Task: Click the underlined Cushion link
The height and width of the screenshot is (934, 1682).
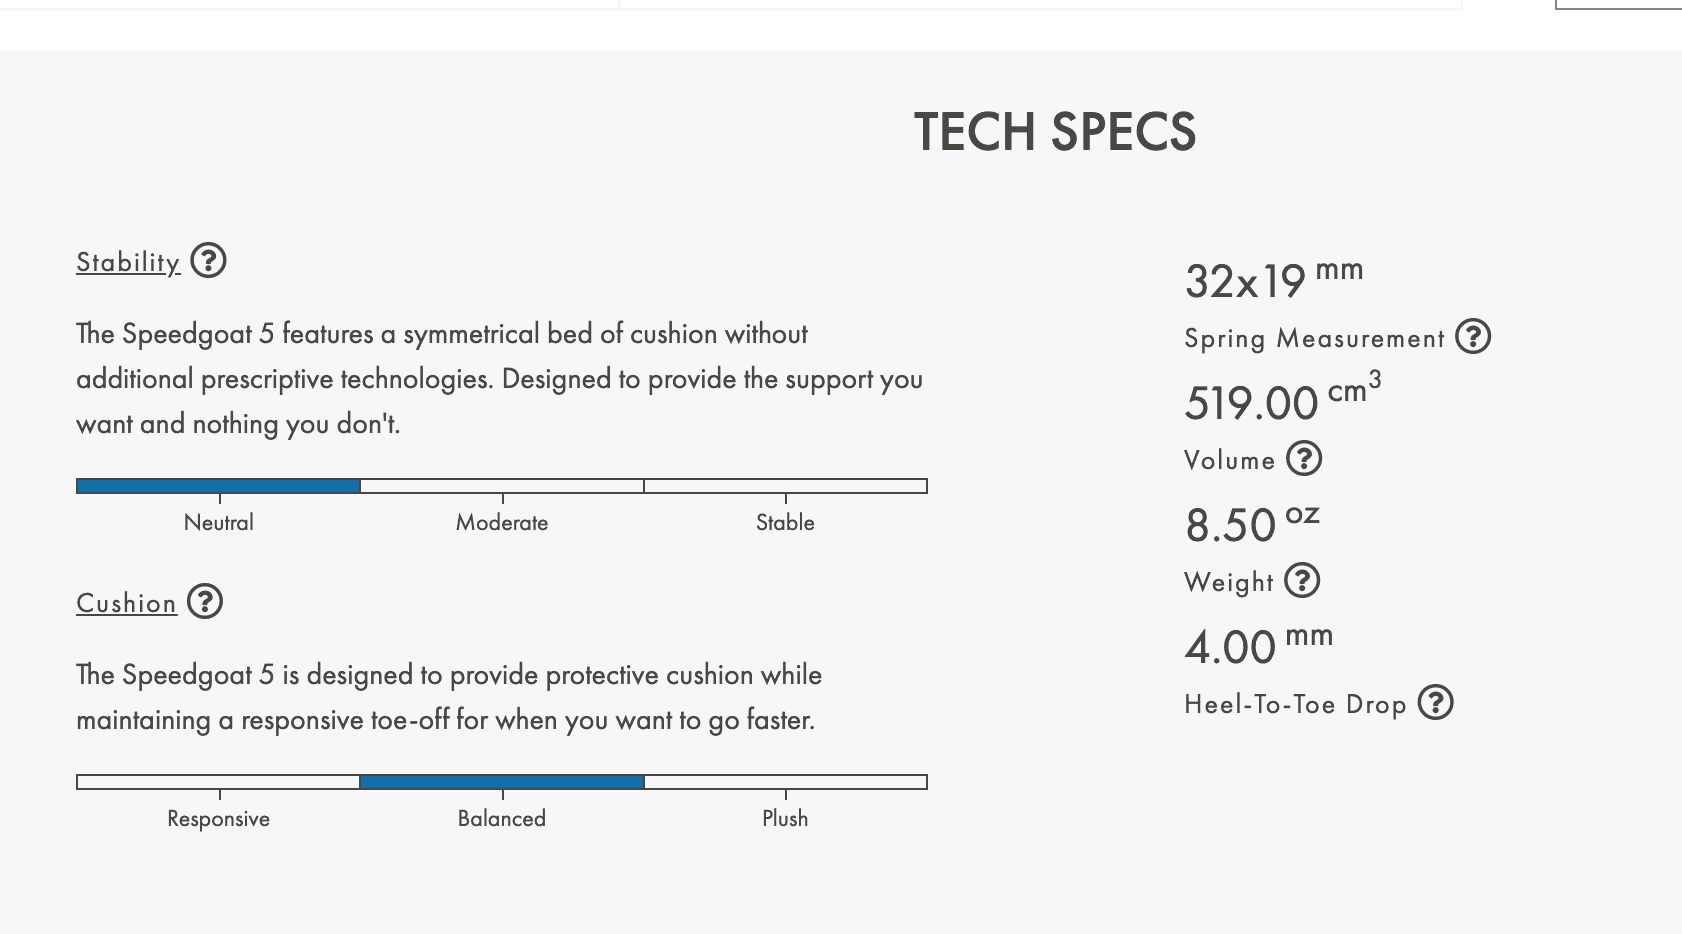Action: (x=126, y=603)
